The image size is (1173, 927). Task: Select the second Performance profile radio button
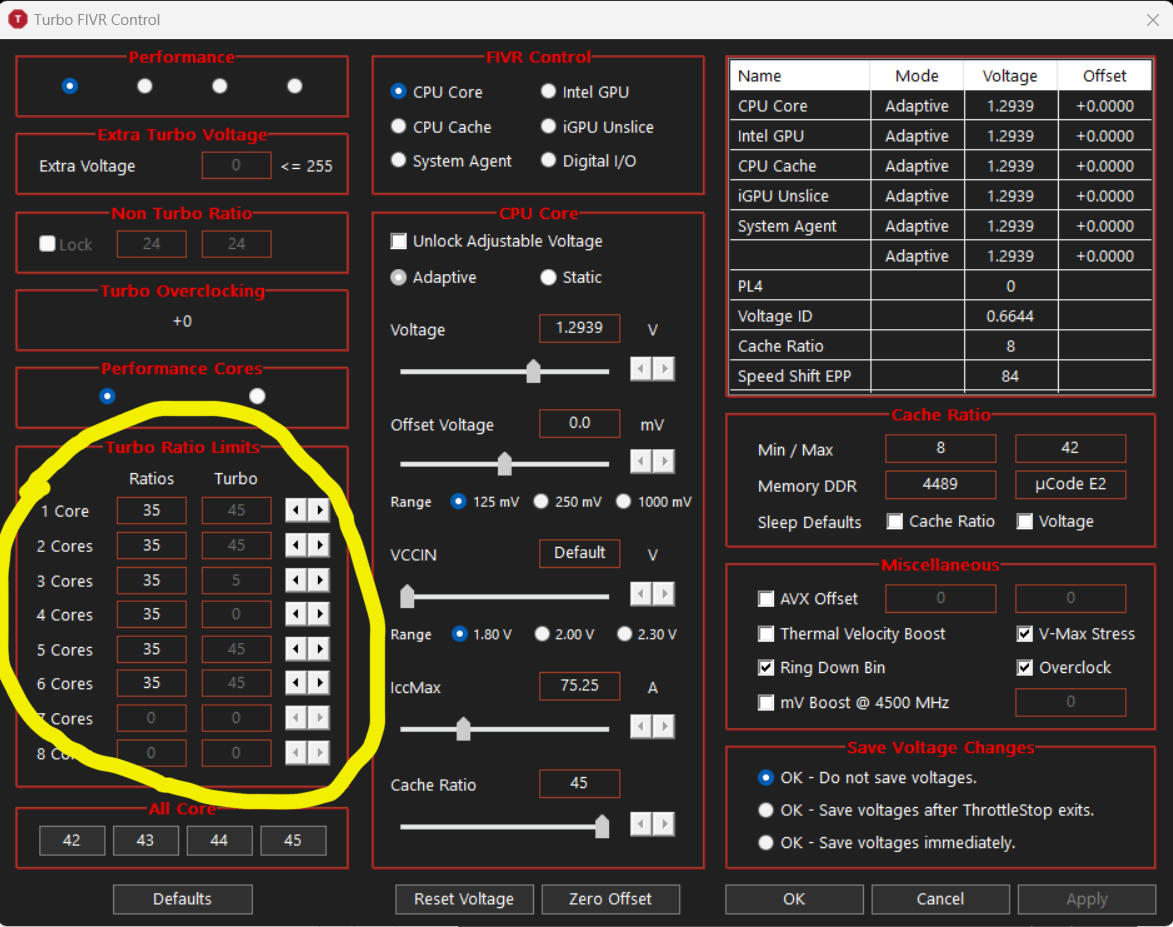[x=145, y=86]
